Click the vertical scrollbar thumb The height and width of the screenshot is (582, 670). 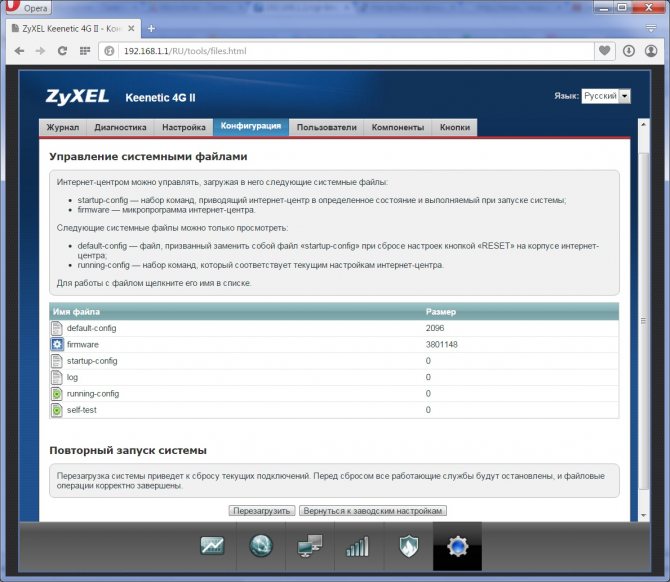point(644,320)
